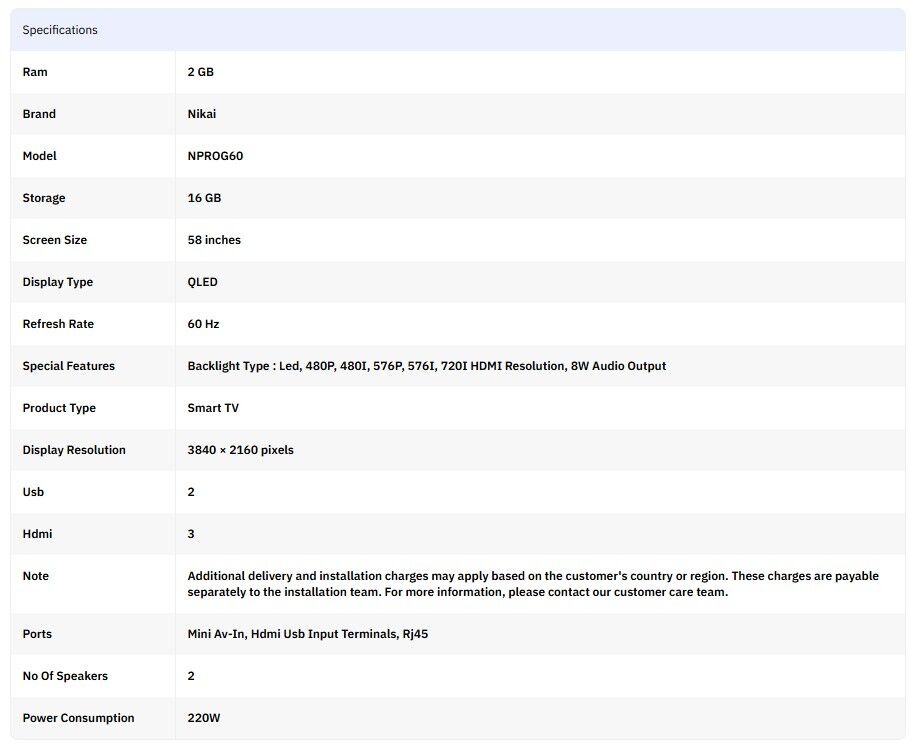
Task: Click the No Of Speakers label
Action: coord(65,676)
